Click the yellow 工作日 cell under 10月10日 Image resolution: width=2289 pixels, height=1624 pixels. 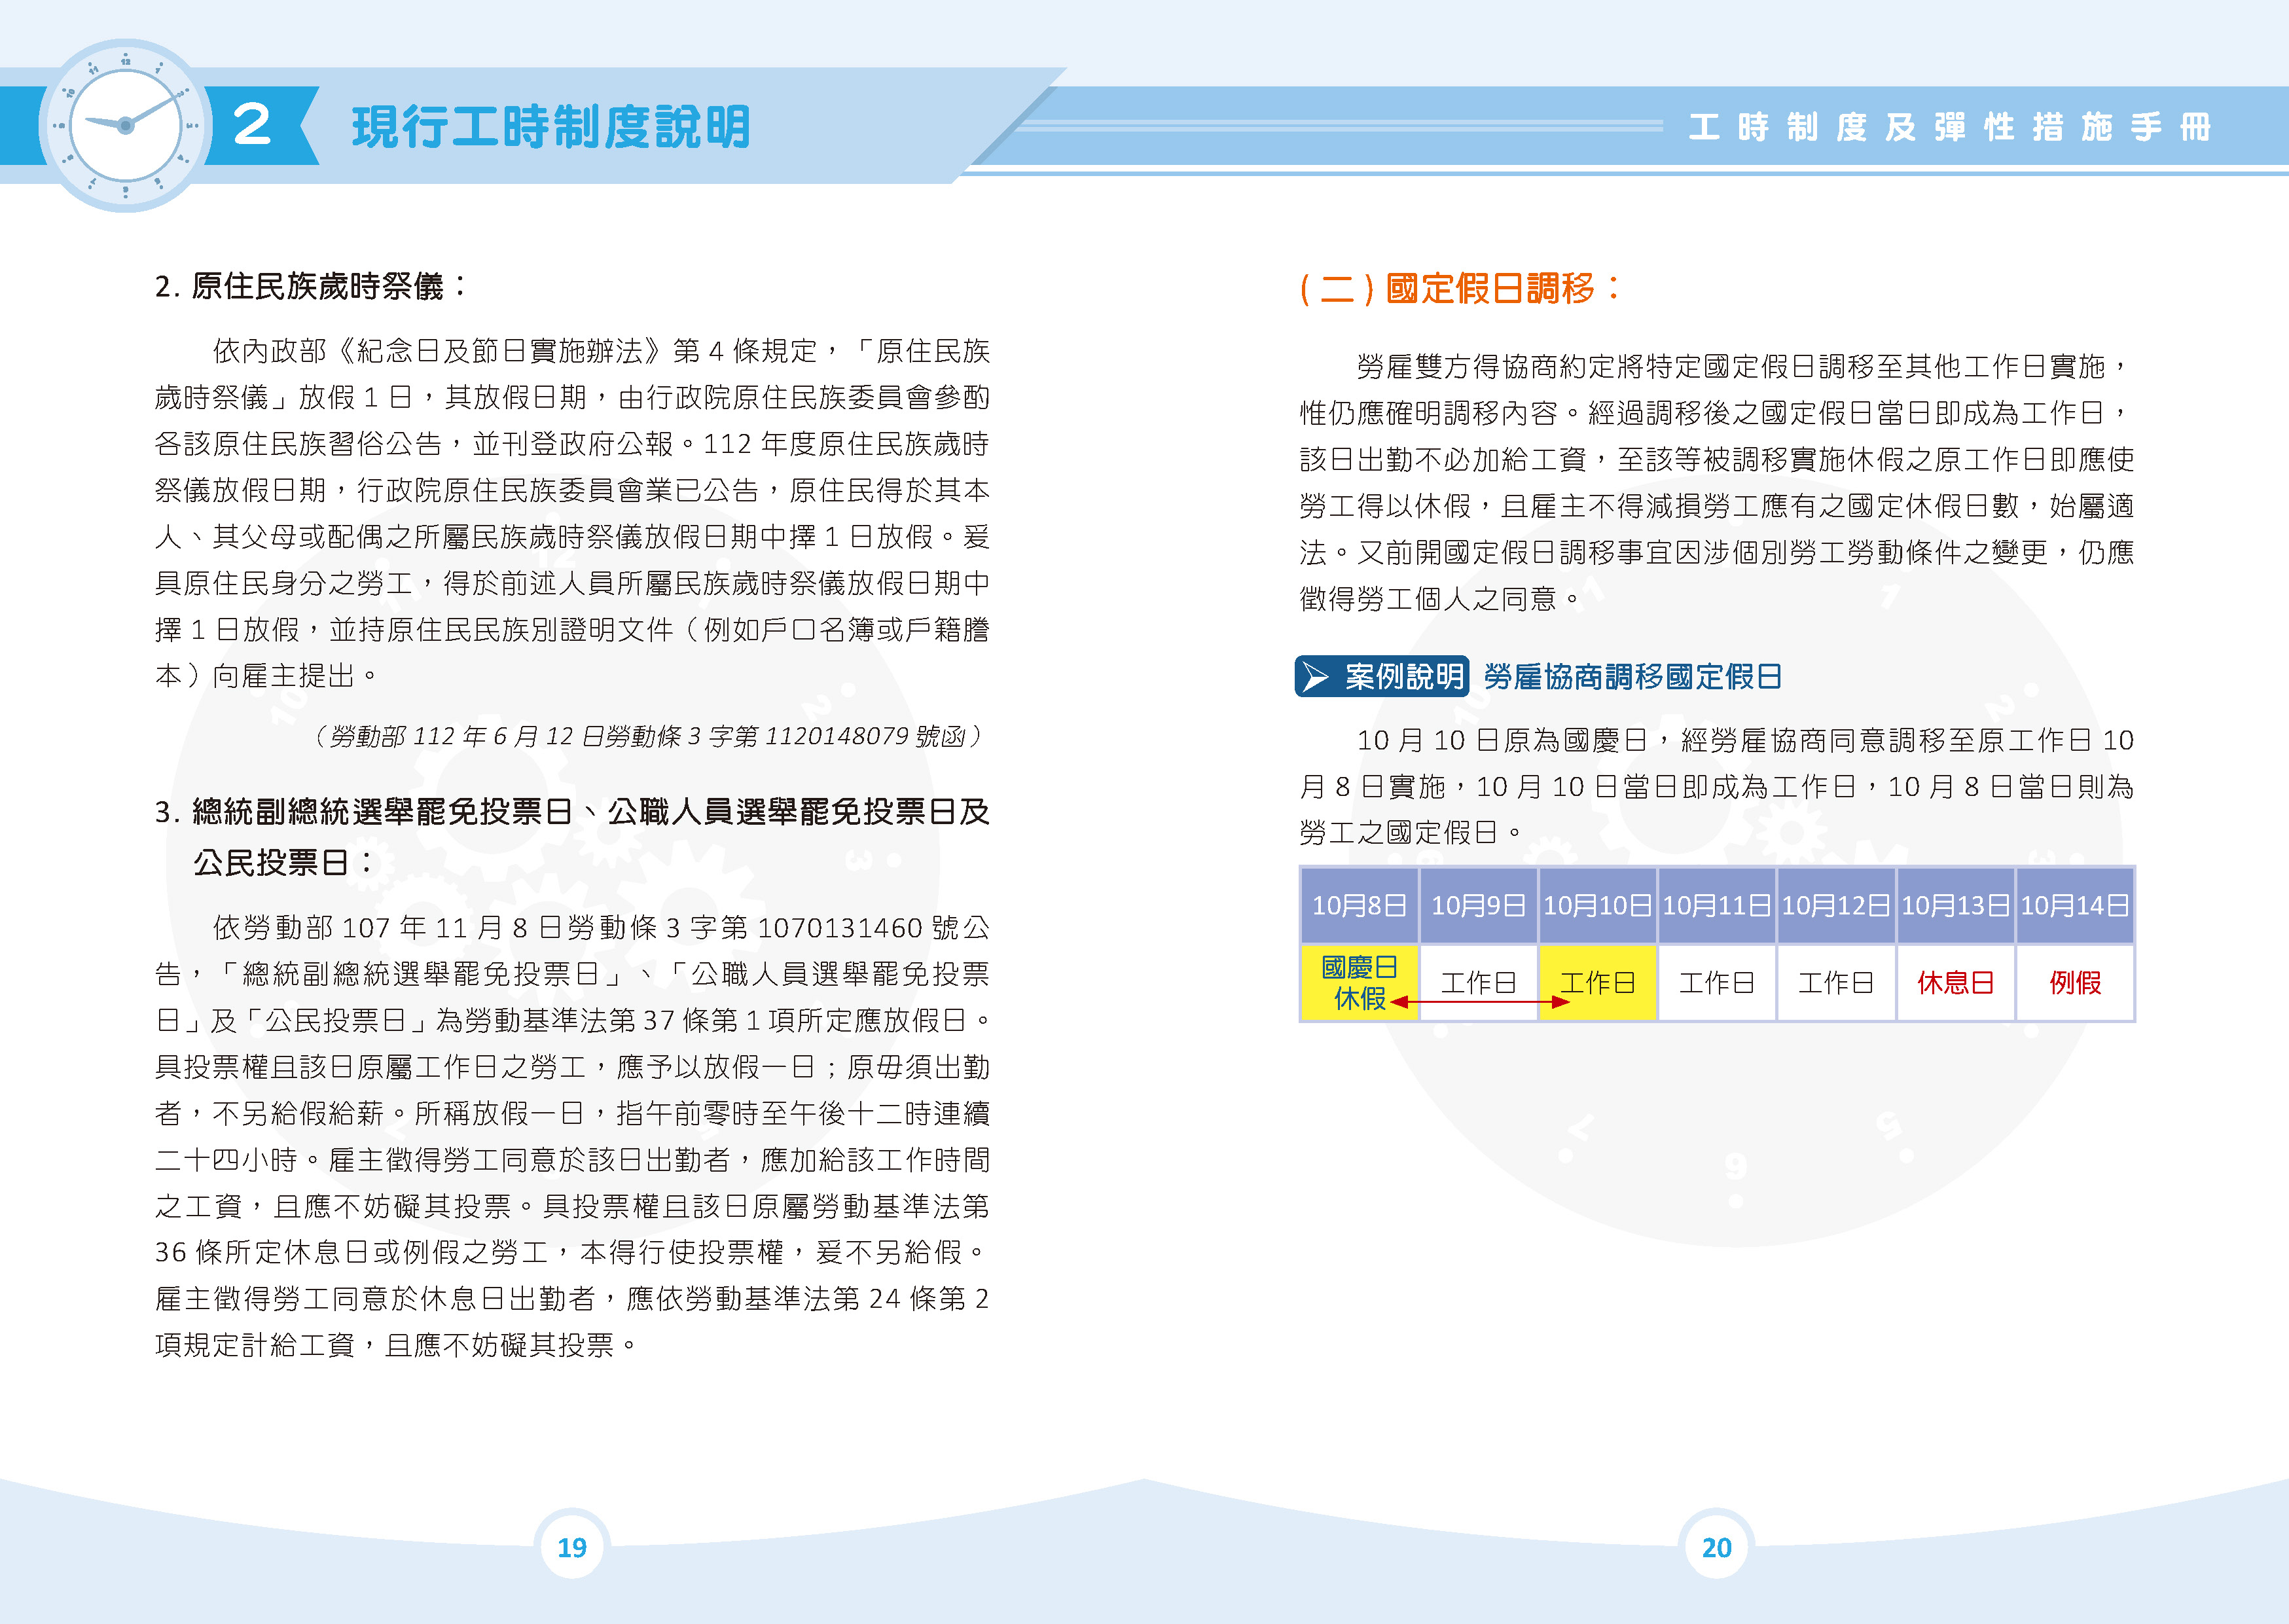pos(1597,982)
